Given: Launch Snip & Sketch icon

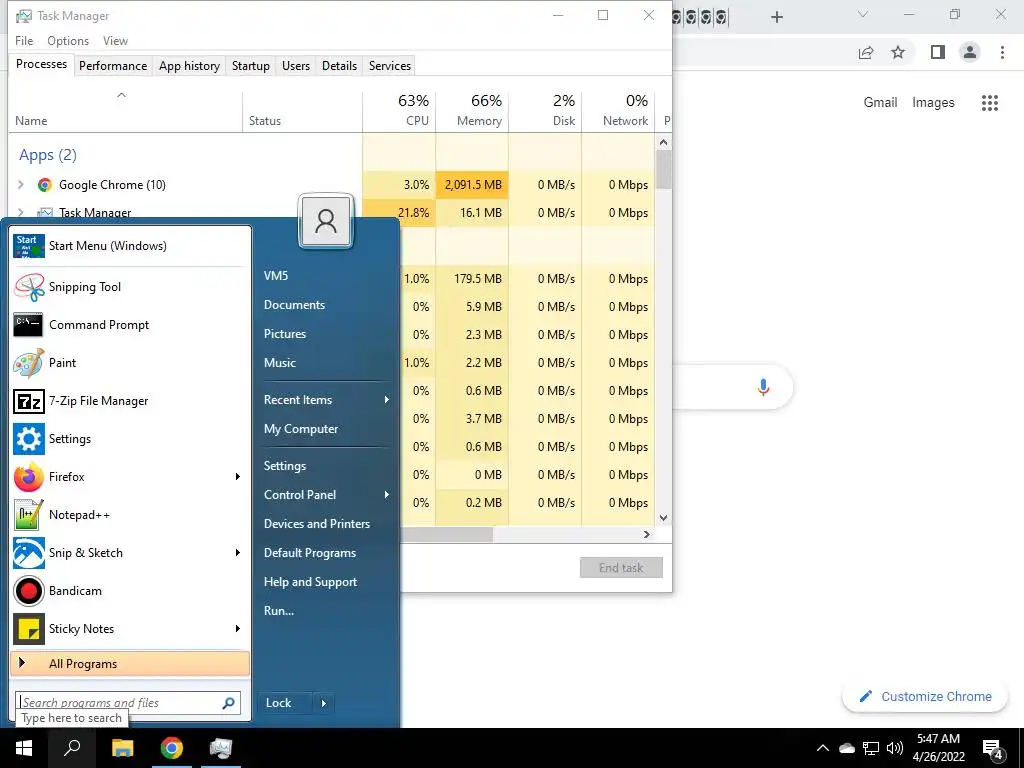Looking at the screenshot, I should click(29, 552).
